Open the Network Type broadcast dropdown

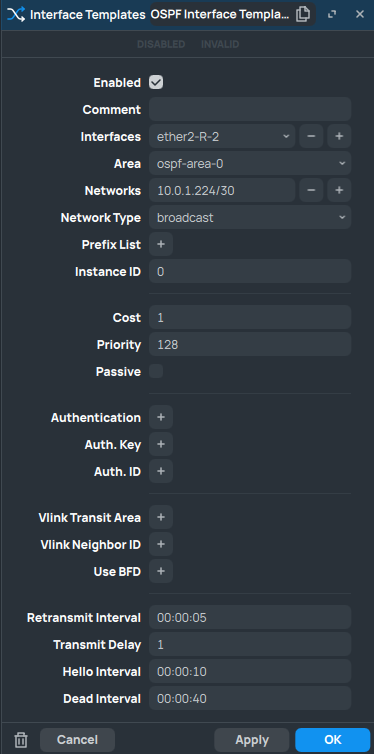(250, 217)
